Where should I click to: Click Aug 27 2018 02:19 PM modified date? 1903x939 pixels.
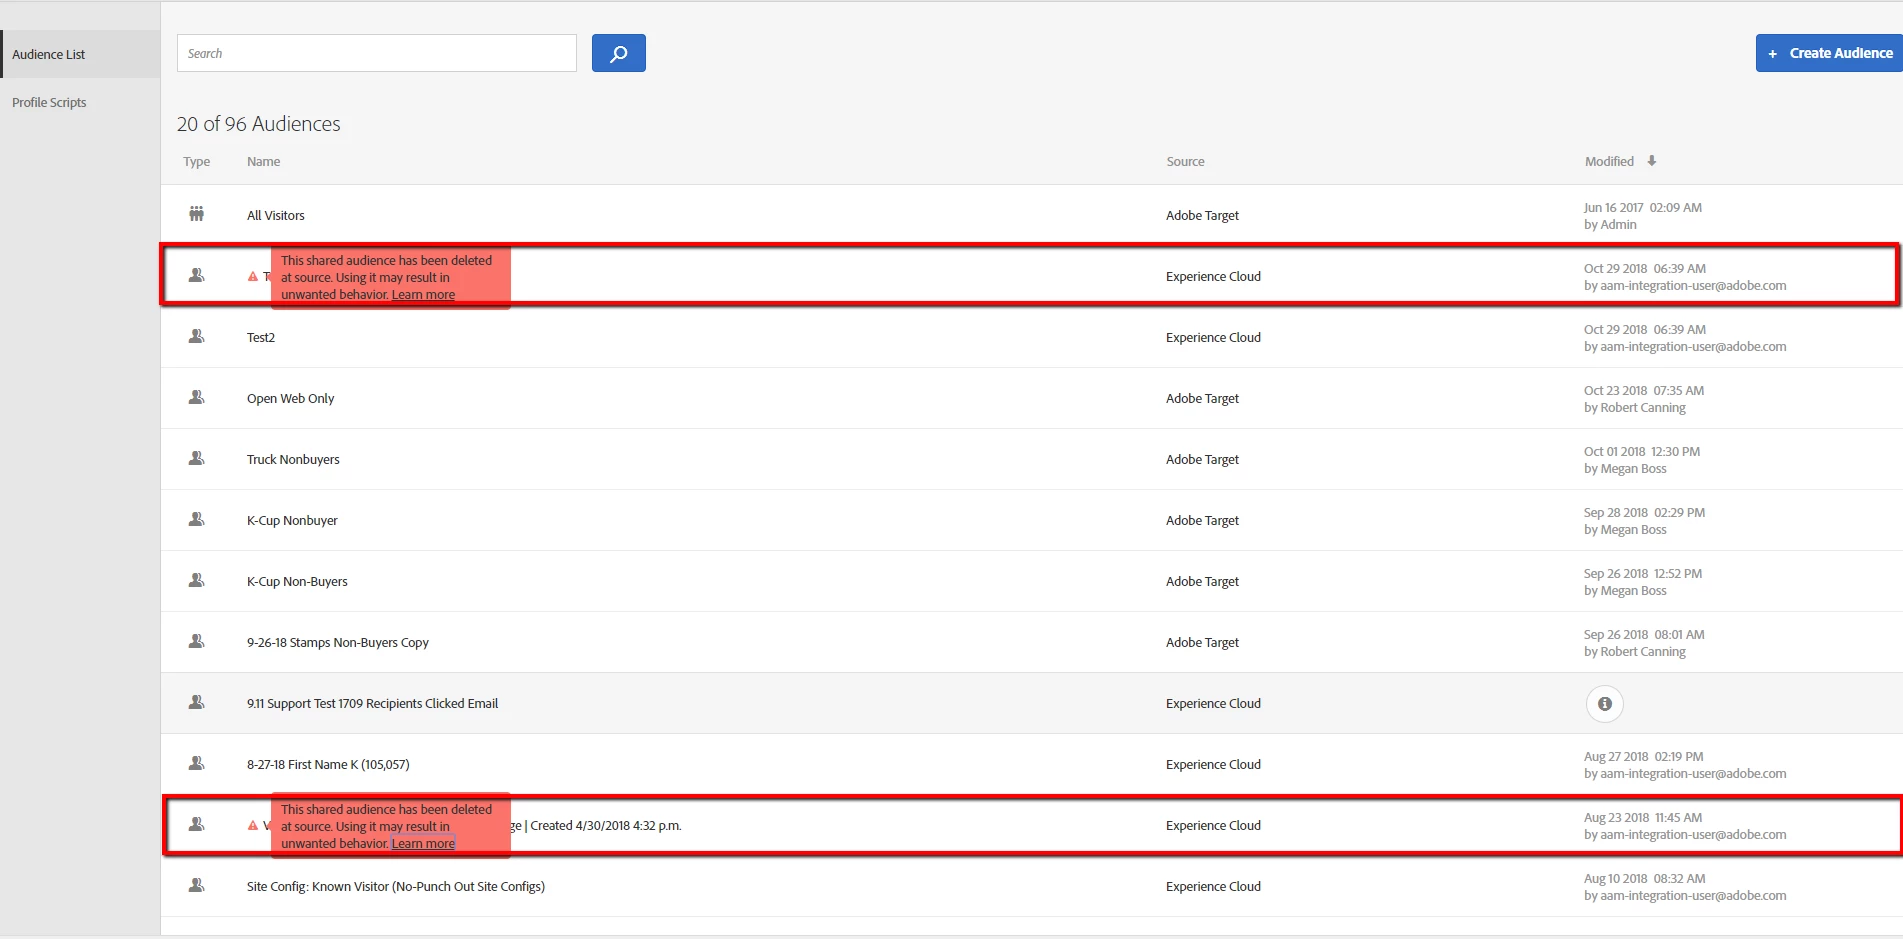point(1643,756)
